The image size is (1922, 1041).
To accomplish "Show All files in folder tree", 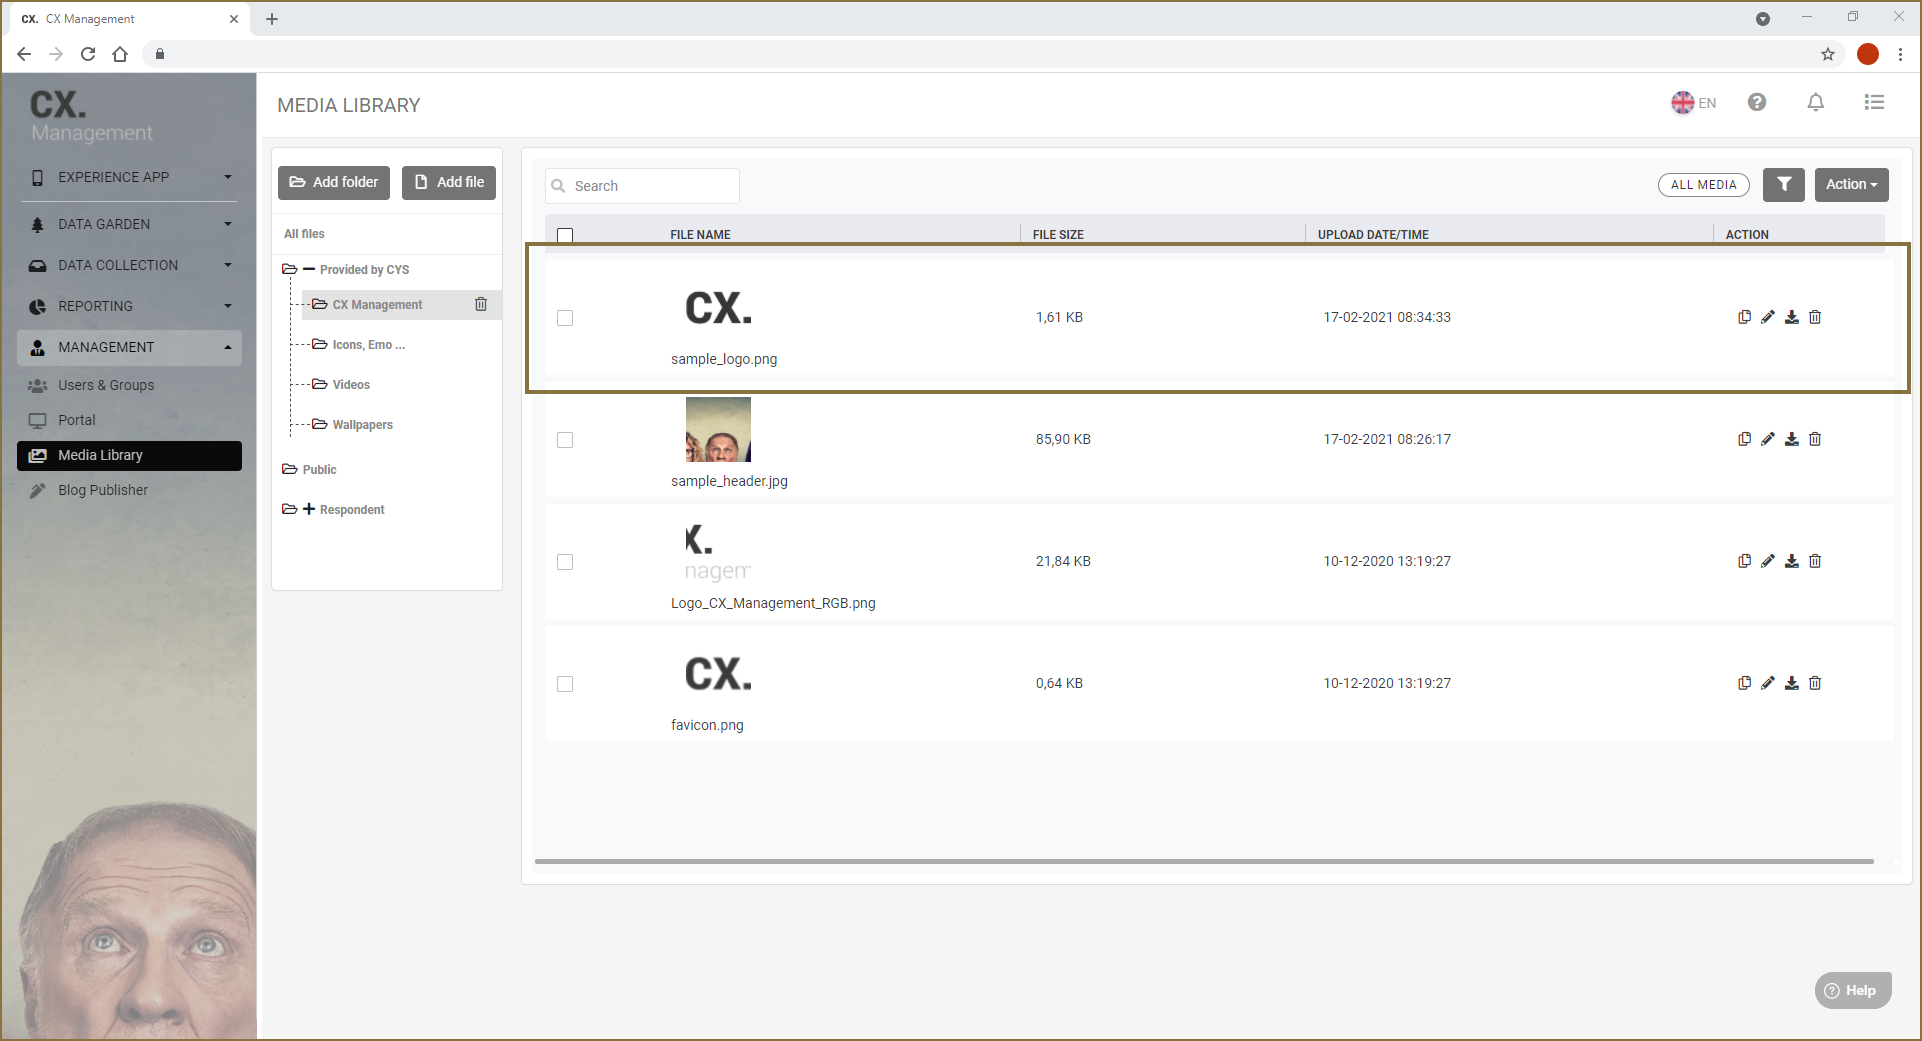I will tap(304, 234).
